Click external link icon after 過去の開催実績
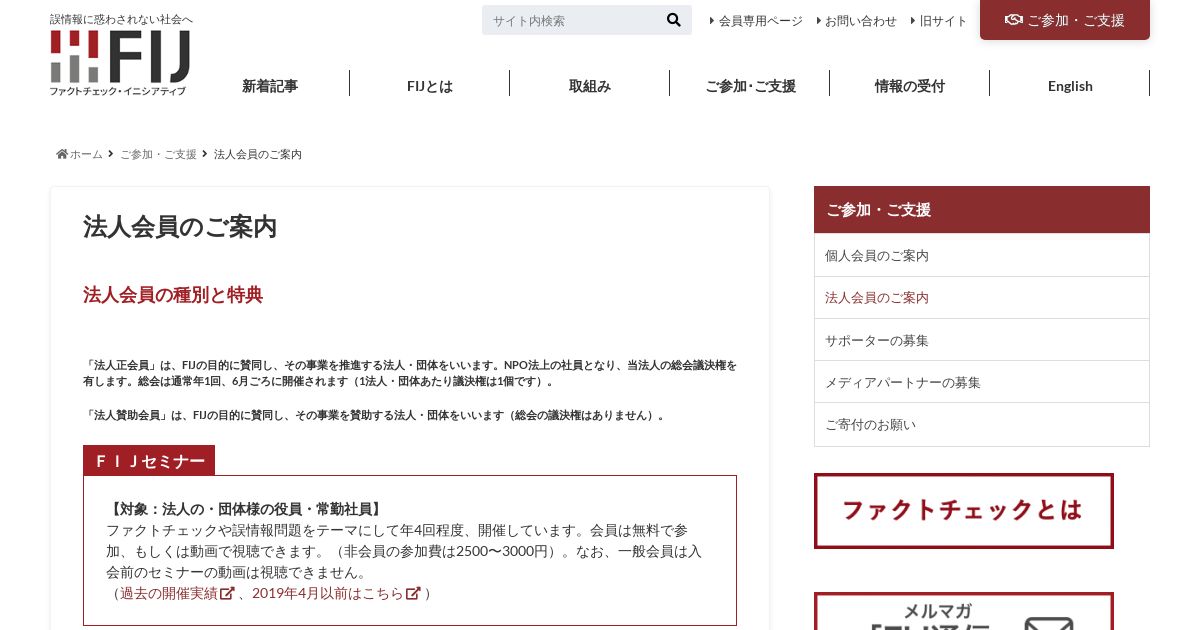Image resolution: width=1200 pixels, height=630 pixels. pos(227,593)
